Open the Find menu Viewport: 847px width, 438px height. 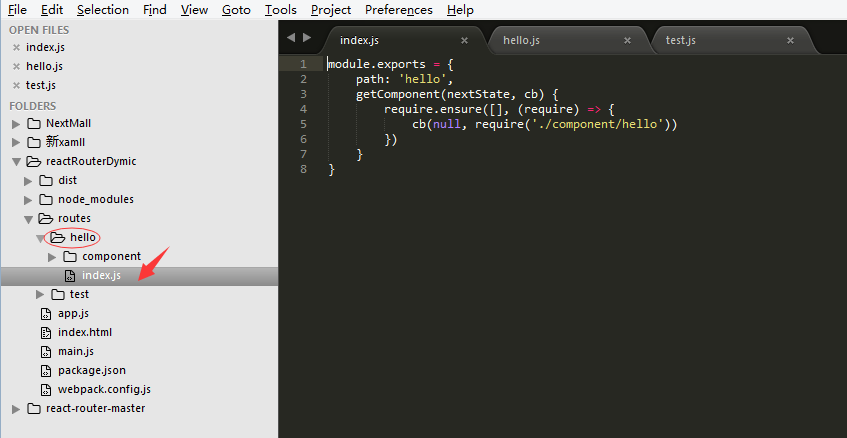[x=154, y=10]
